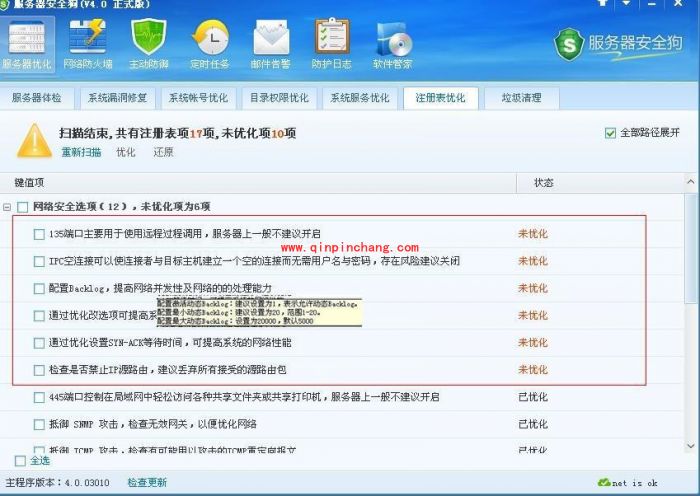
Task: Select the 注册表优化 tab
Action: [x=441, y=98]
